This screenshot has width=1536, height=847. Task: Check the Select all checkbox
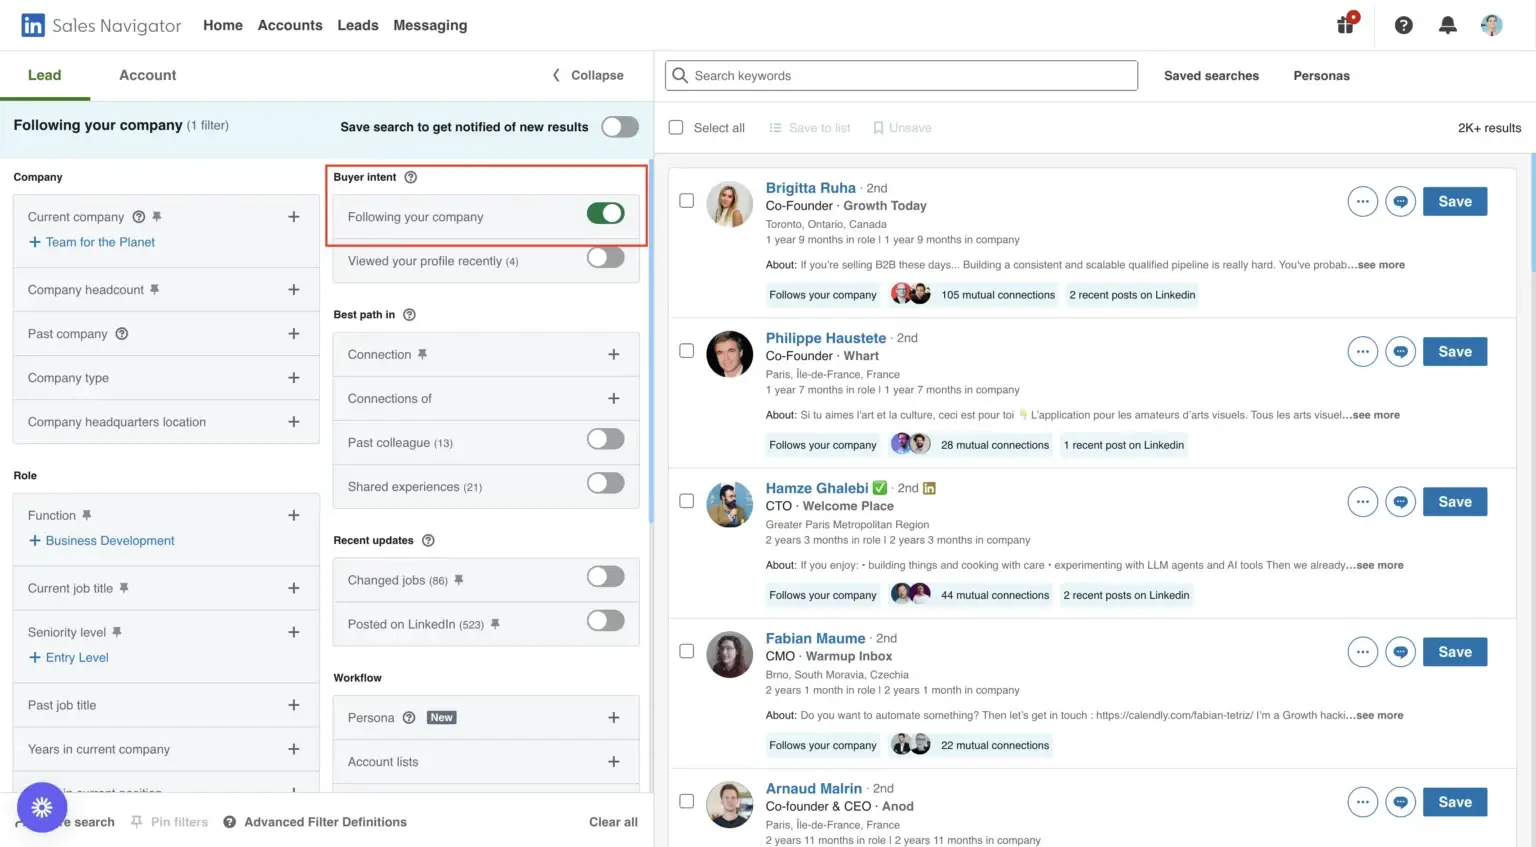point(676,127)
